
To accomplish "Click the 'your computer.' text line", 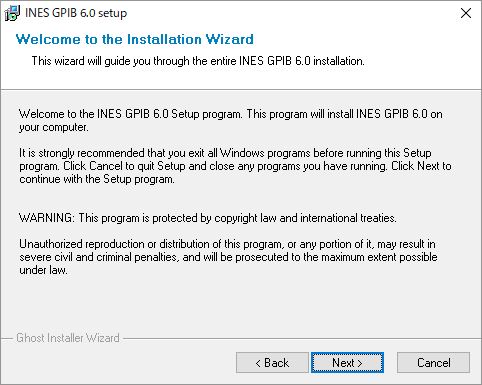I will click(54, 127).
